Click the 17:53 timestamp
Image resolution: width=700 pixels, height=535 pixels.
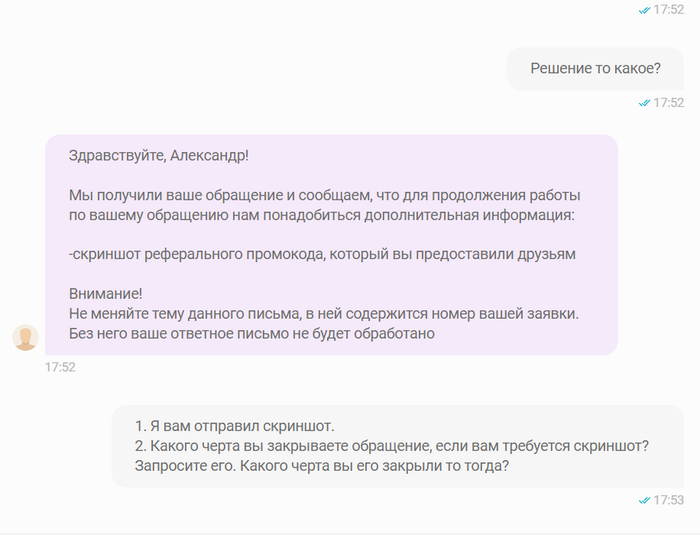pyautogui.click(x=668, y=499)
